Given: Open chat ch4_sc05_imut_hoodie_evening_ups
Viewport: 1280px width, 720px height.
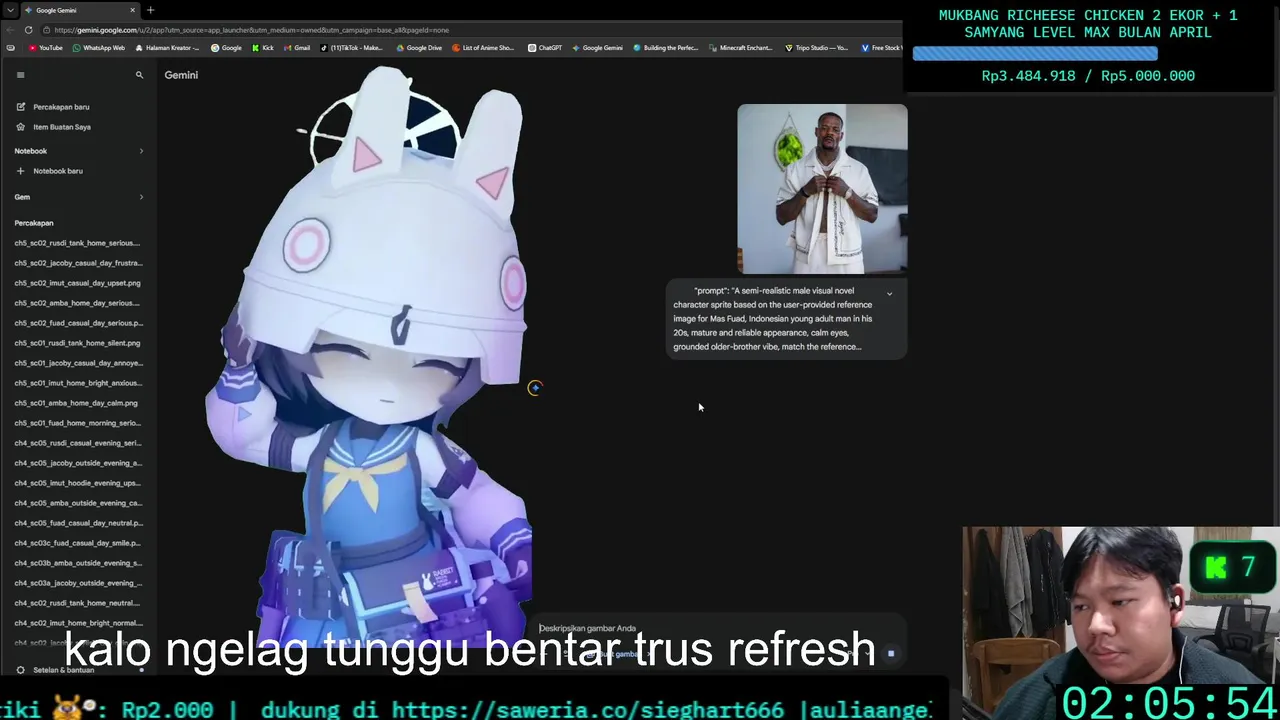Looking at the screenshot, I should coord(77,483).
